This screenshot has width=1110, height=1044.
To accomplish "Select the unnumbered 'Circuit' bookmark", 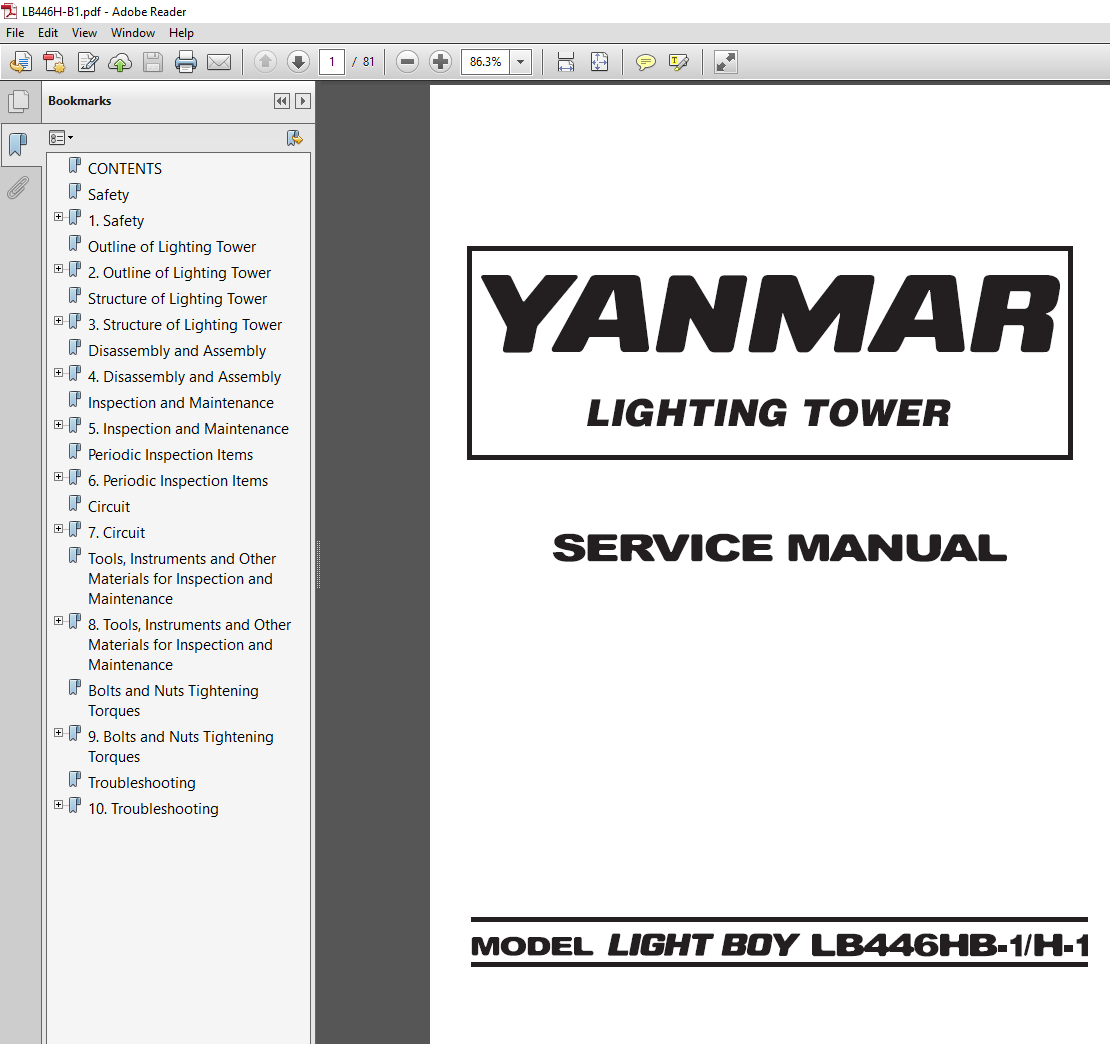I will (x=109, y=507).
